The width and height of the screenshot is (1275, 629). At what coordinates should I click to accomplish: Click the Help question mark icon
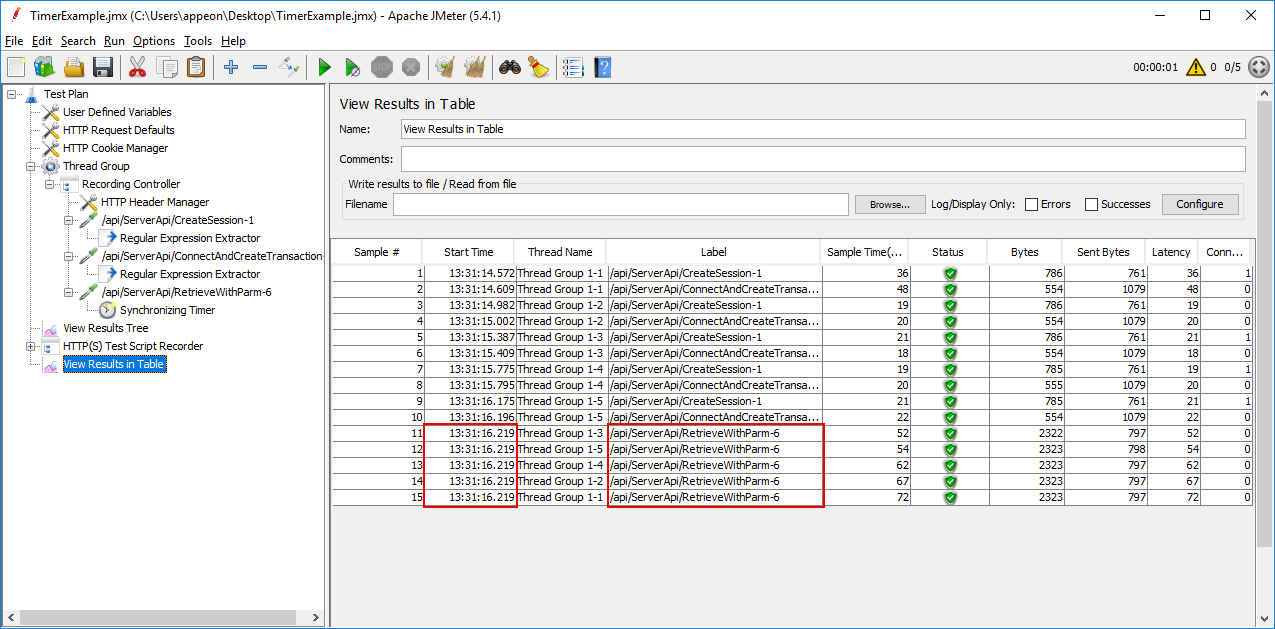pyautogui.click(x=602, y=67)
